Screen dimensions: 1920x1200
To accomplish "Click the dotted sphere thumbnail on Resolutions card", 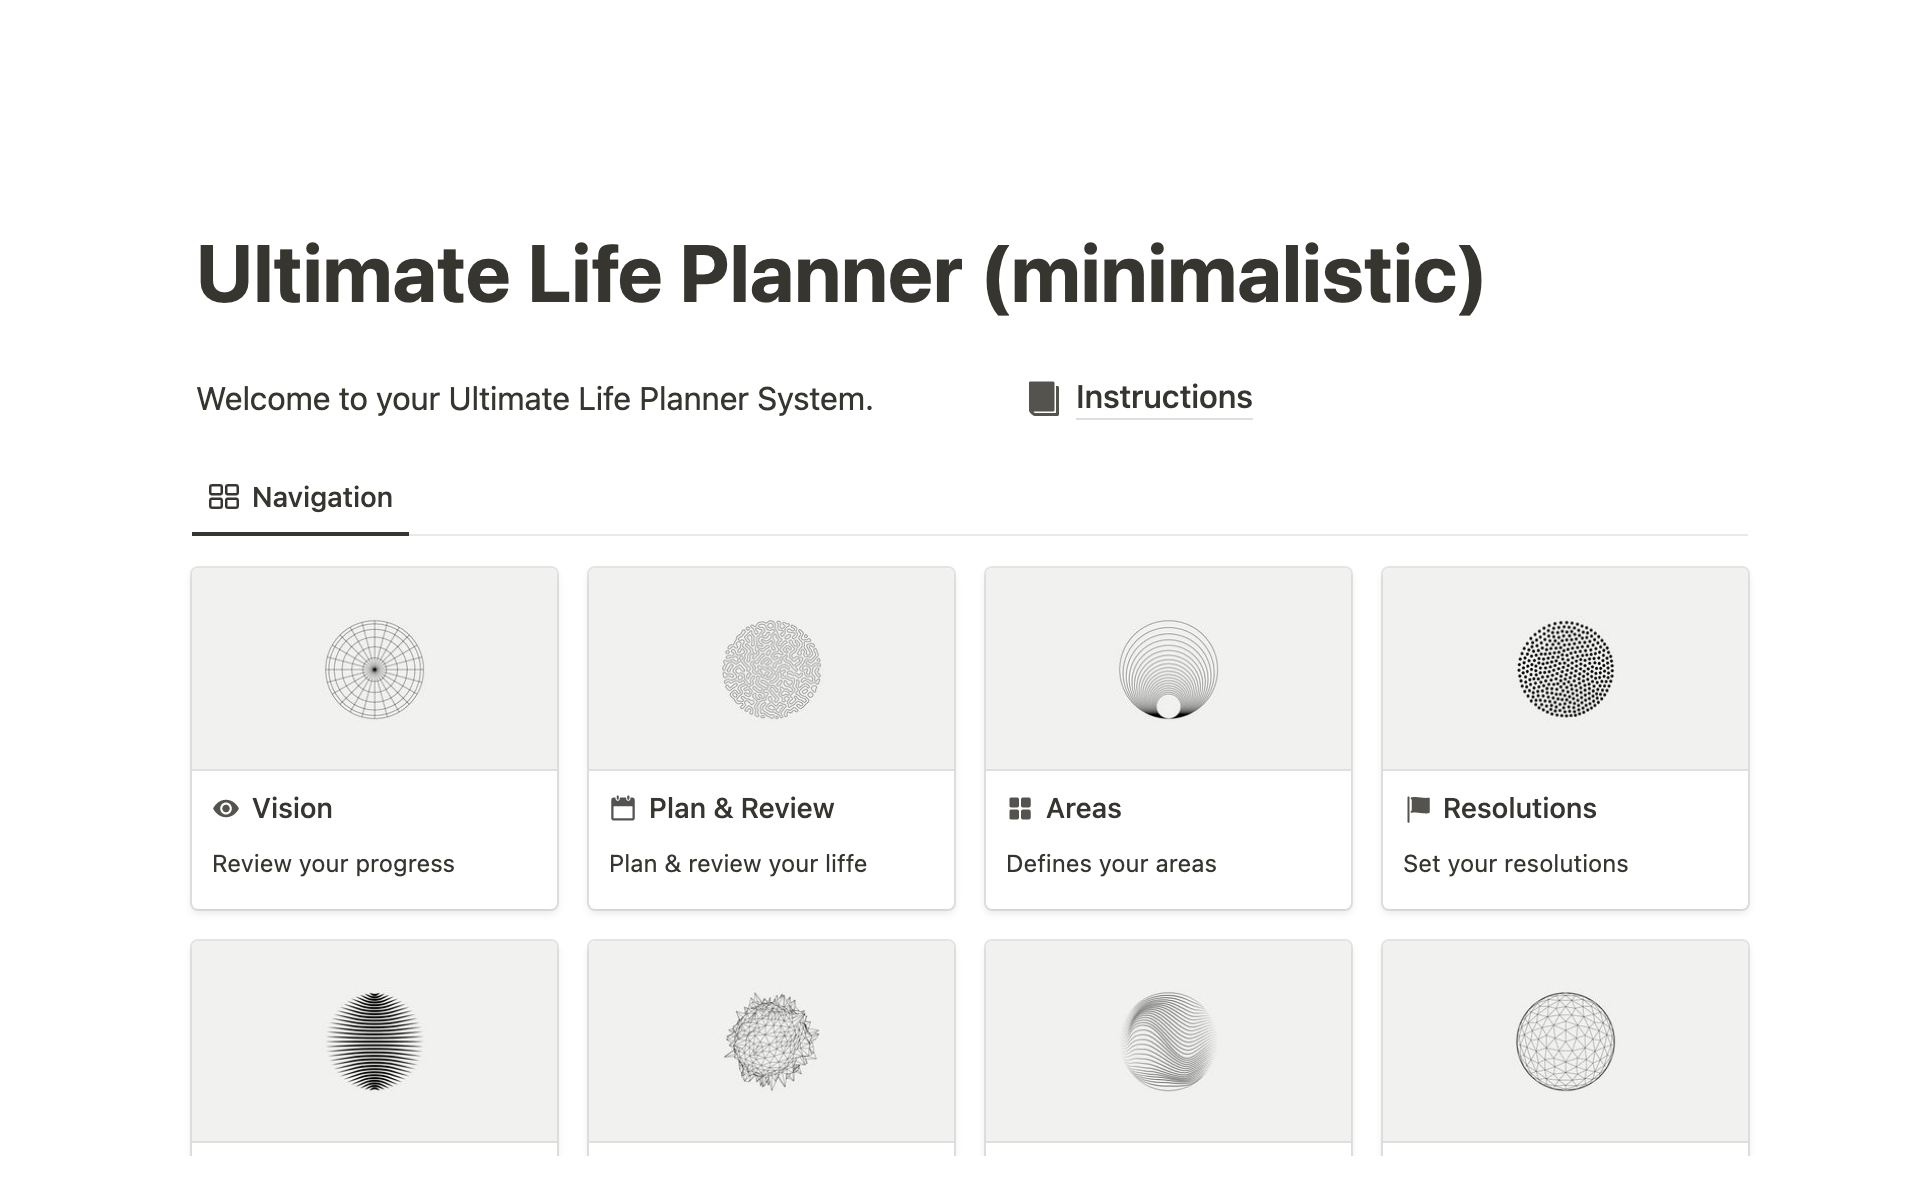I will 1565,668.
